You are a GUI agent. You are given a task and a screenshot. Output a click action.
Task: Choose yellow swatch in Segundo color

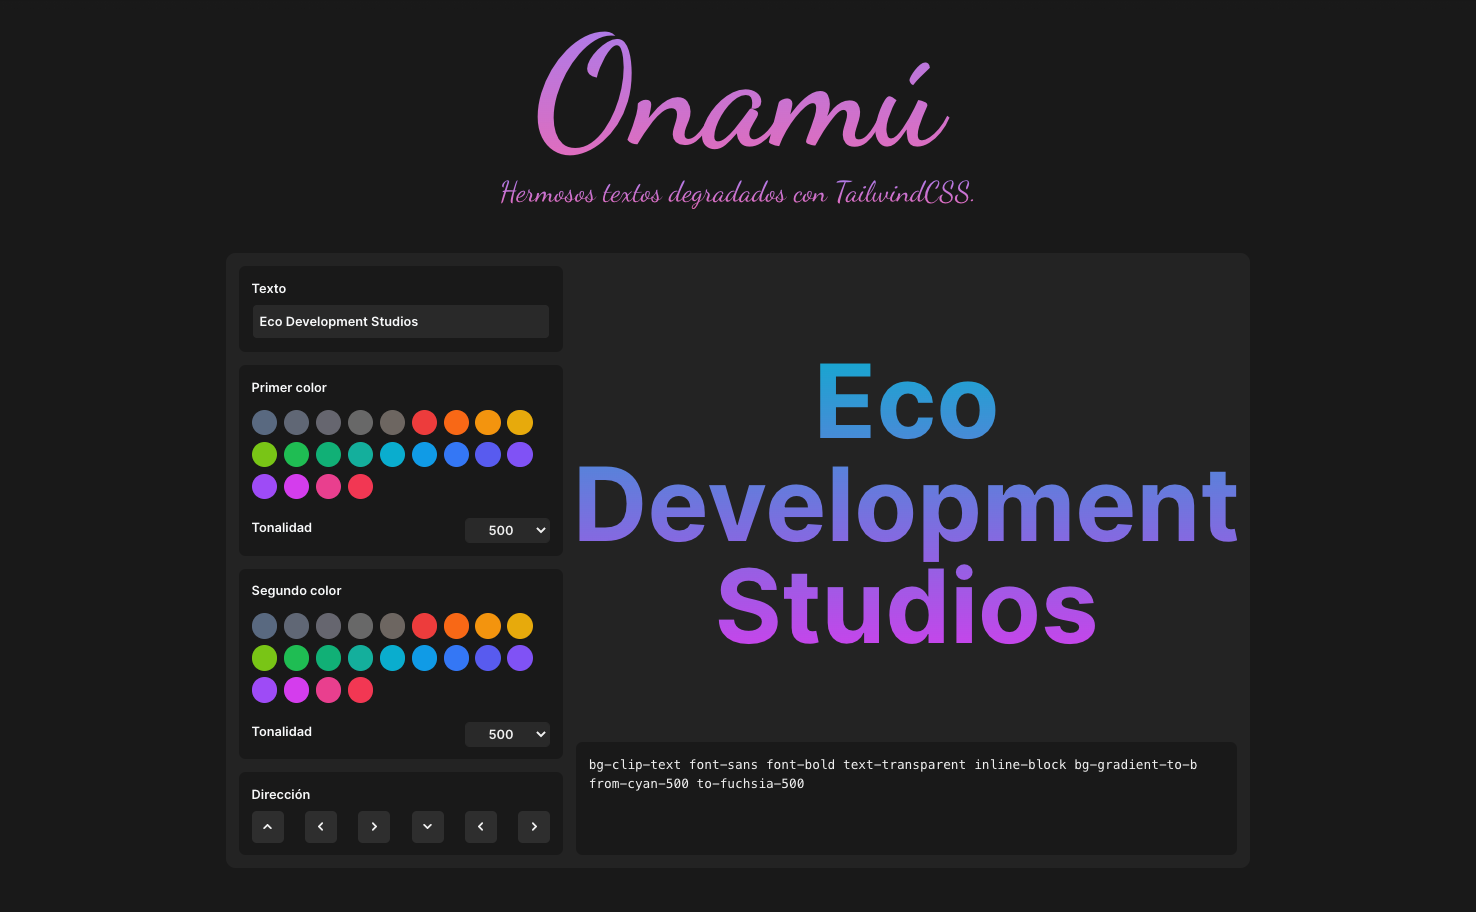[x=520, y=626]
